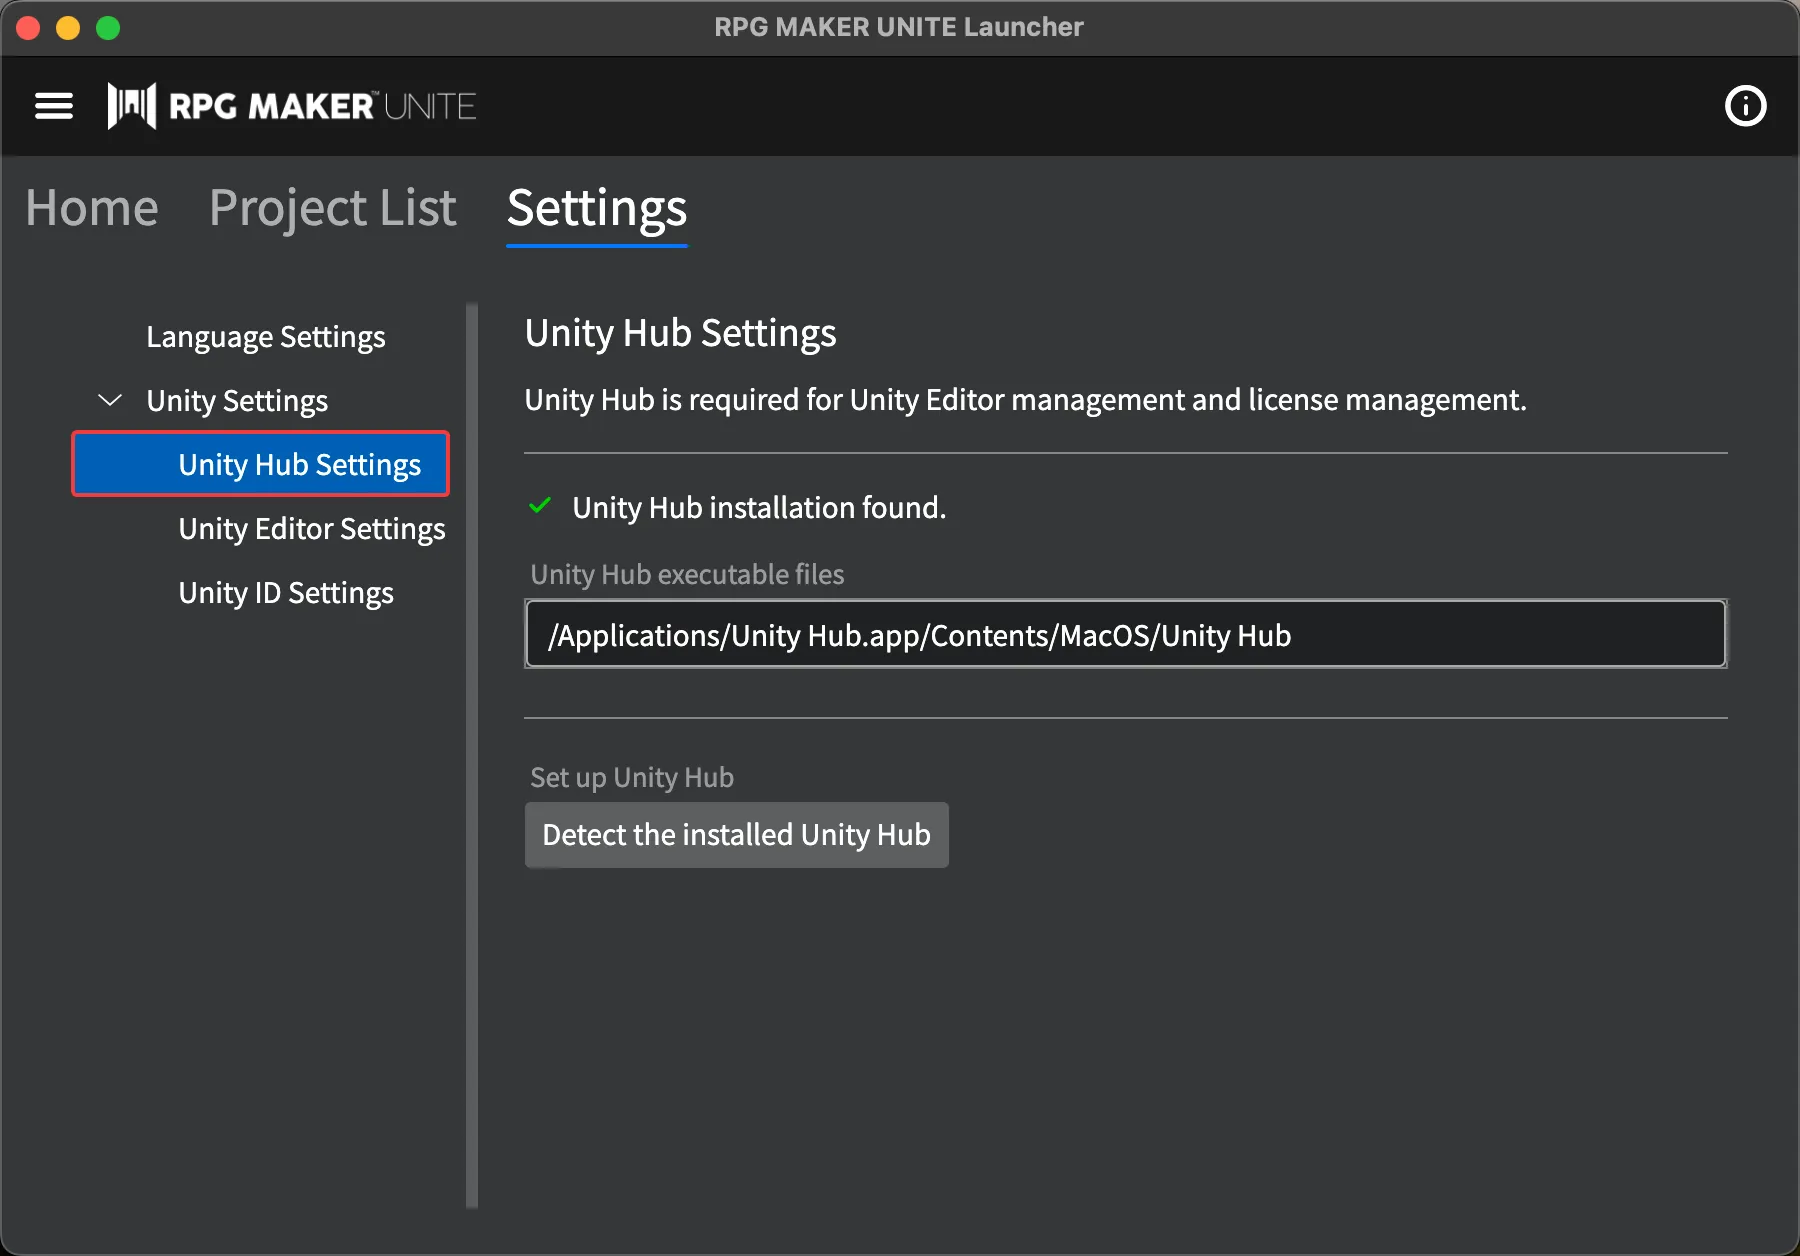Click the 'Unity Hub executable files' label
This screenshot has width=1800, height=1256.
(687, 575)
